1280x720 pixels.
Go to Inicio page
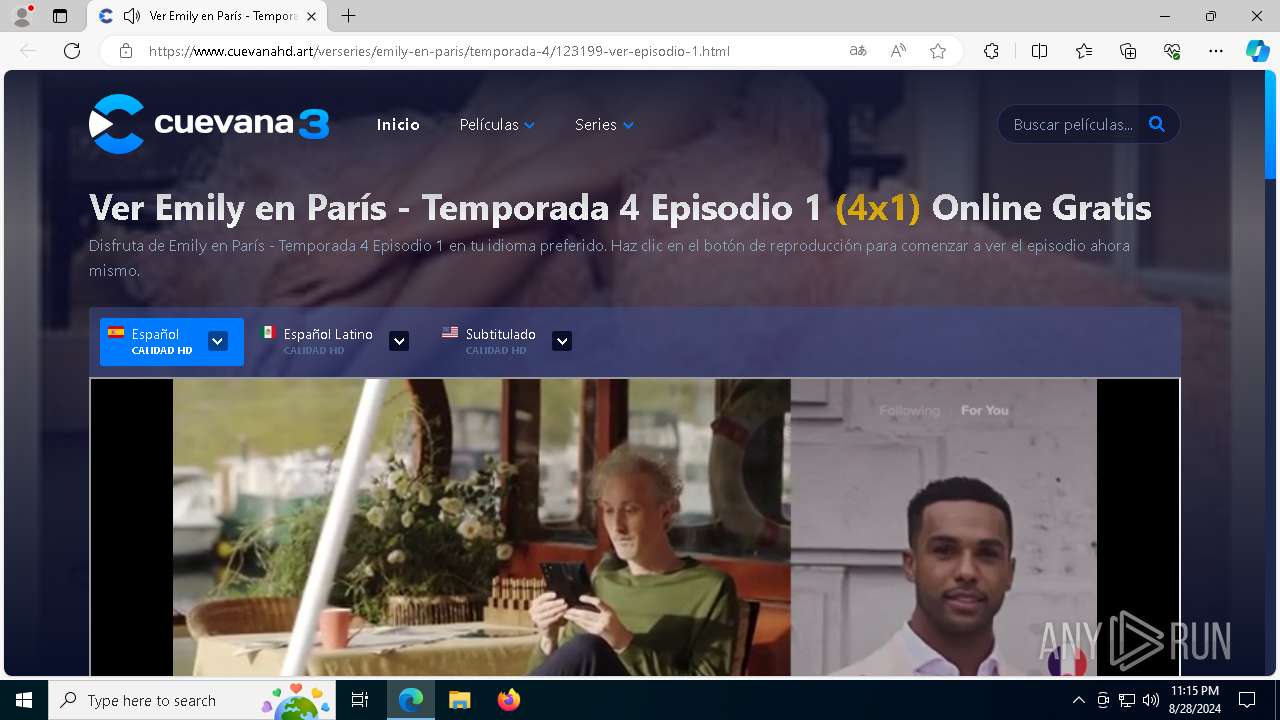click(398, 125)
